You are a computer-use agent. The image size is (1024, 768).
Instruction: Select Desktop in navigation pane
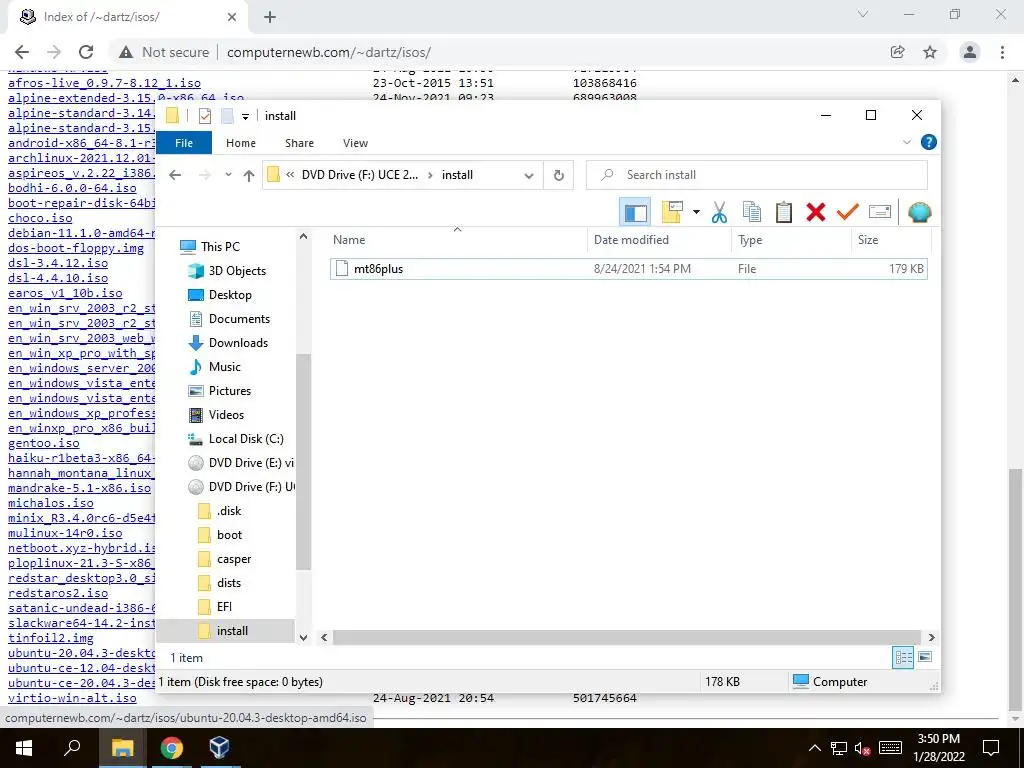(x=230, y=295)
